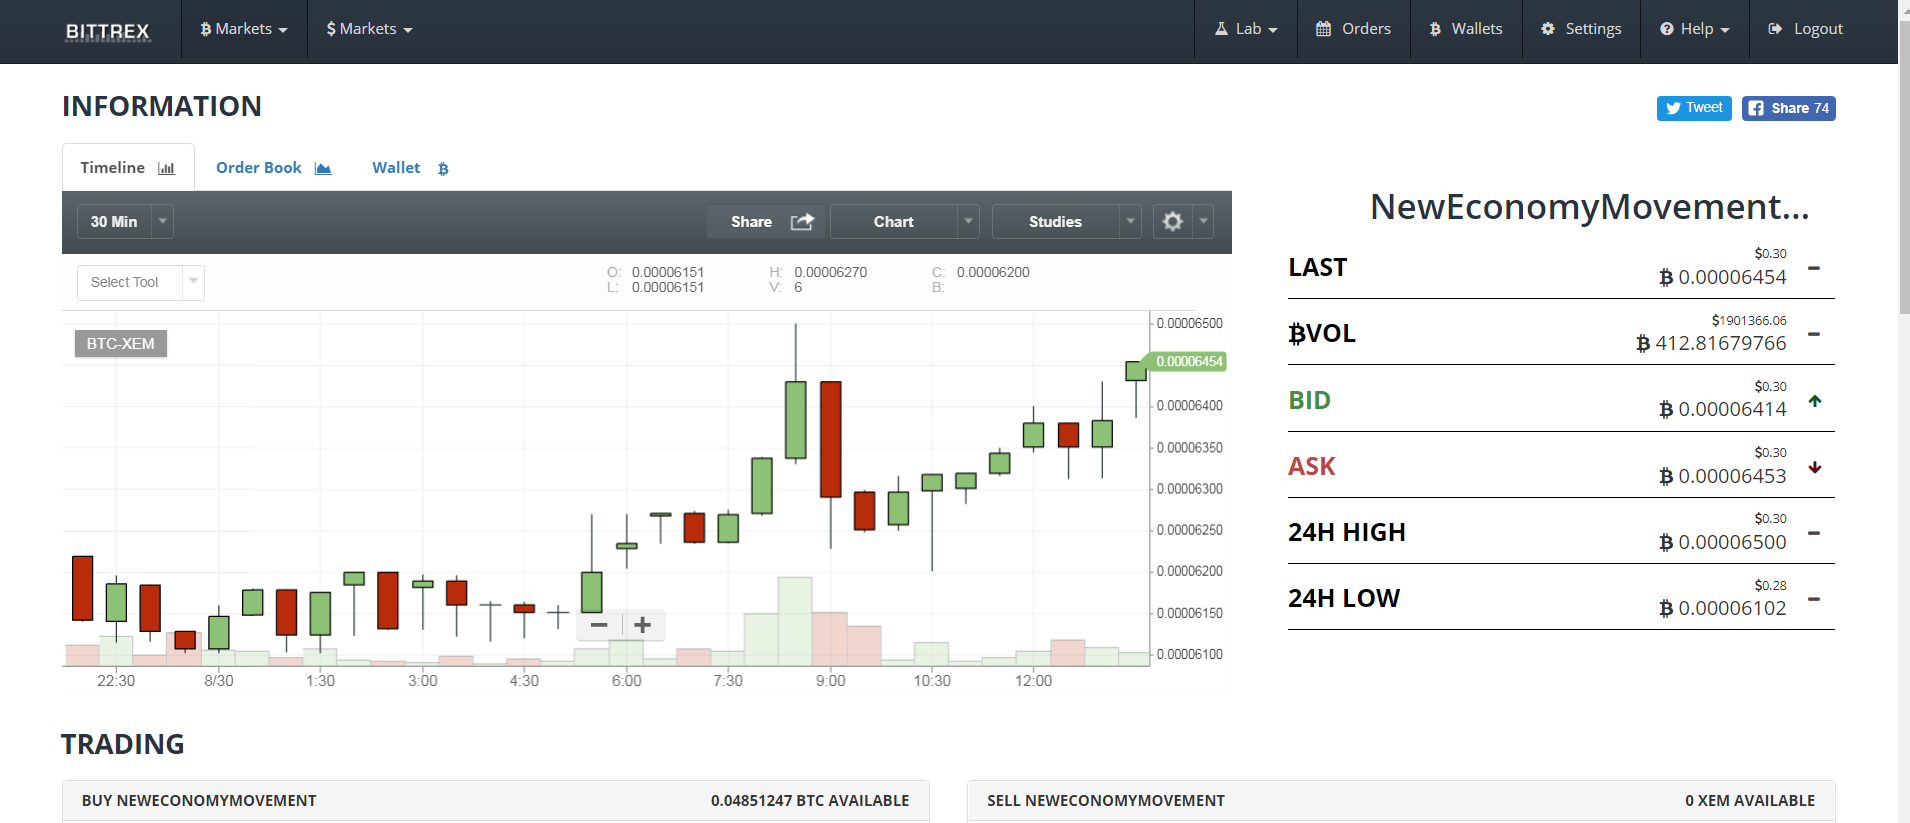Click the Logout link
1910x823 pixels.
[x=1806, y=29]
